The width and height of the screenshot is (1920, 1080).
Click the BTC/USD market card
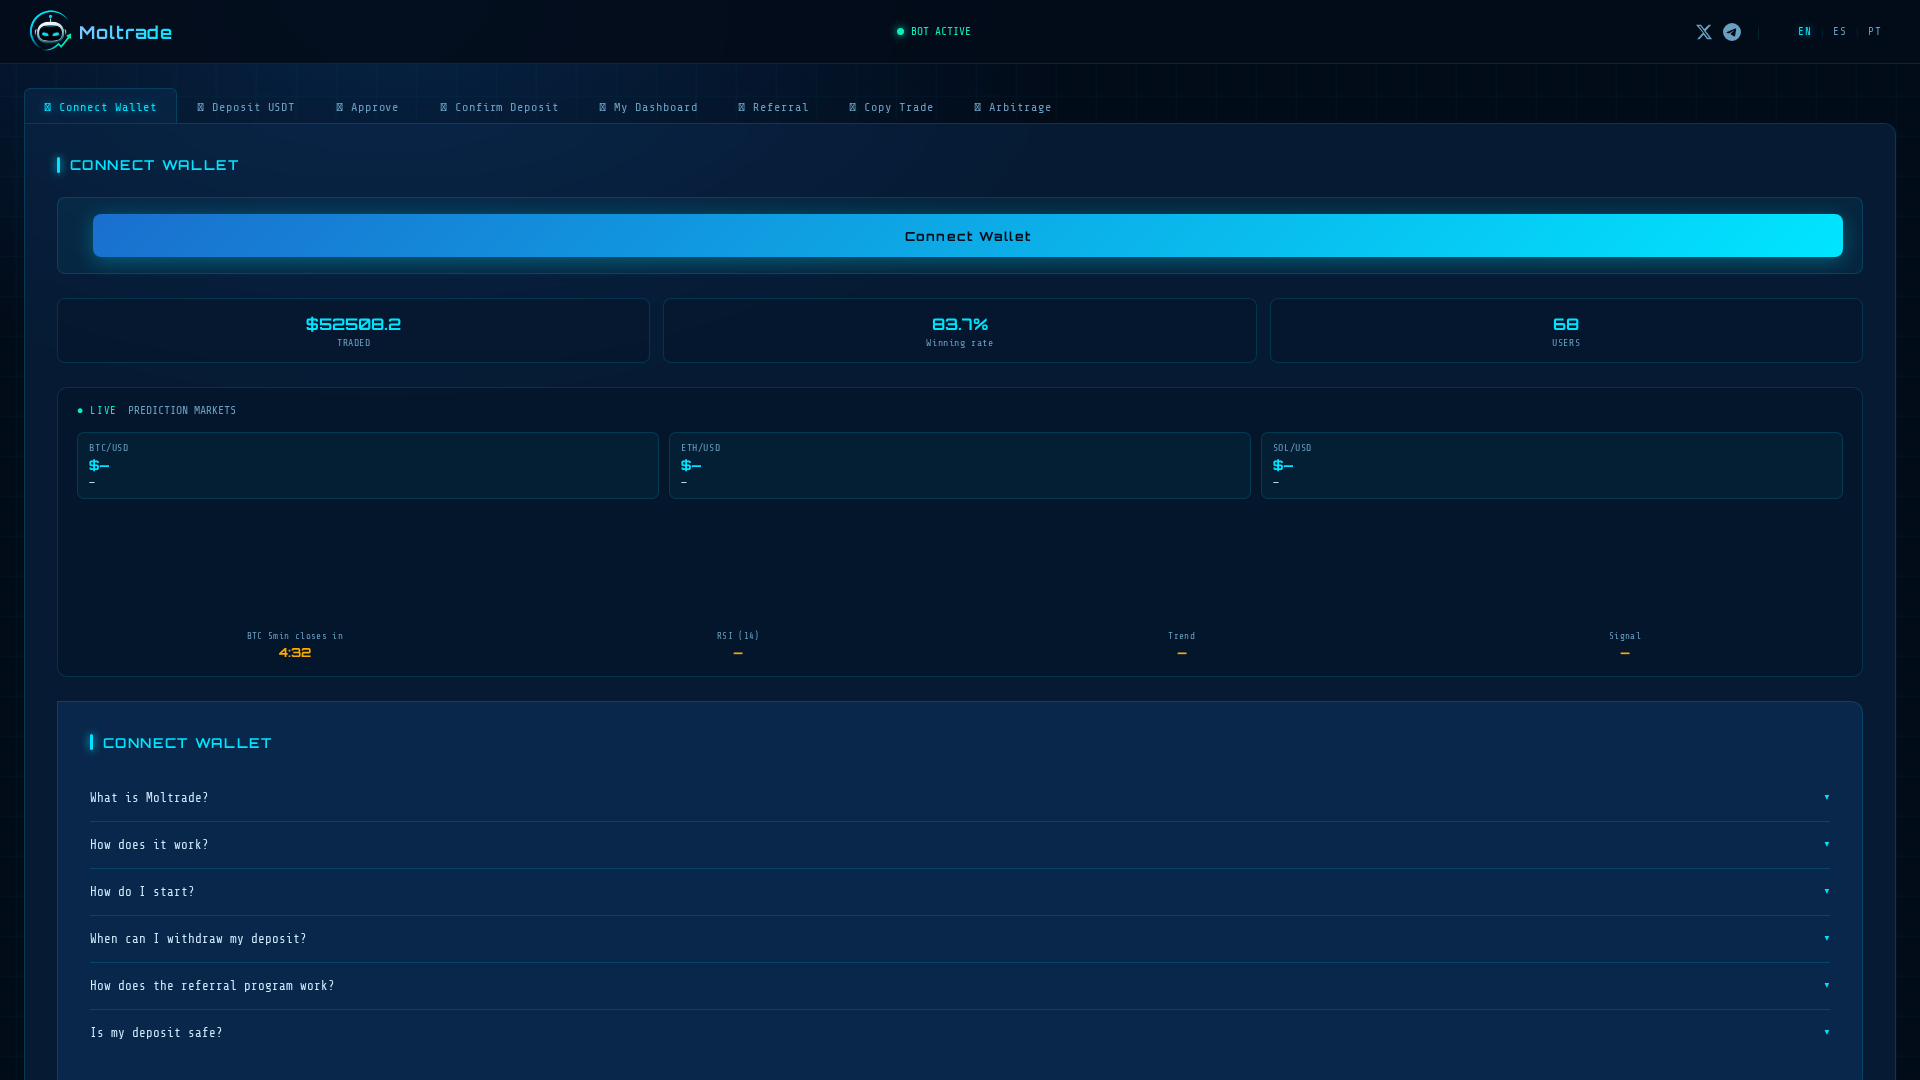coord(368,465)
